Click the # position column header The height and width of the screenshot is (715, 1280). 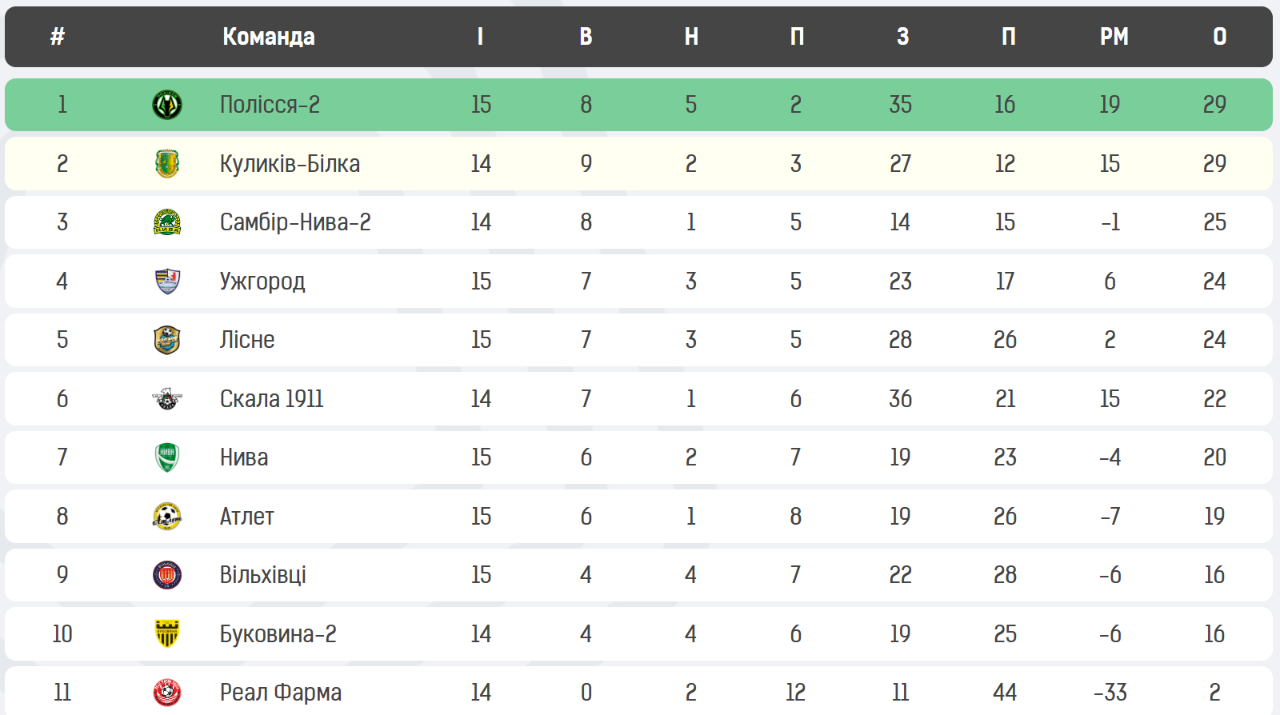(x=58, y=37)
